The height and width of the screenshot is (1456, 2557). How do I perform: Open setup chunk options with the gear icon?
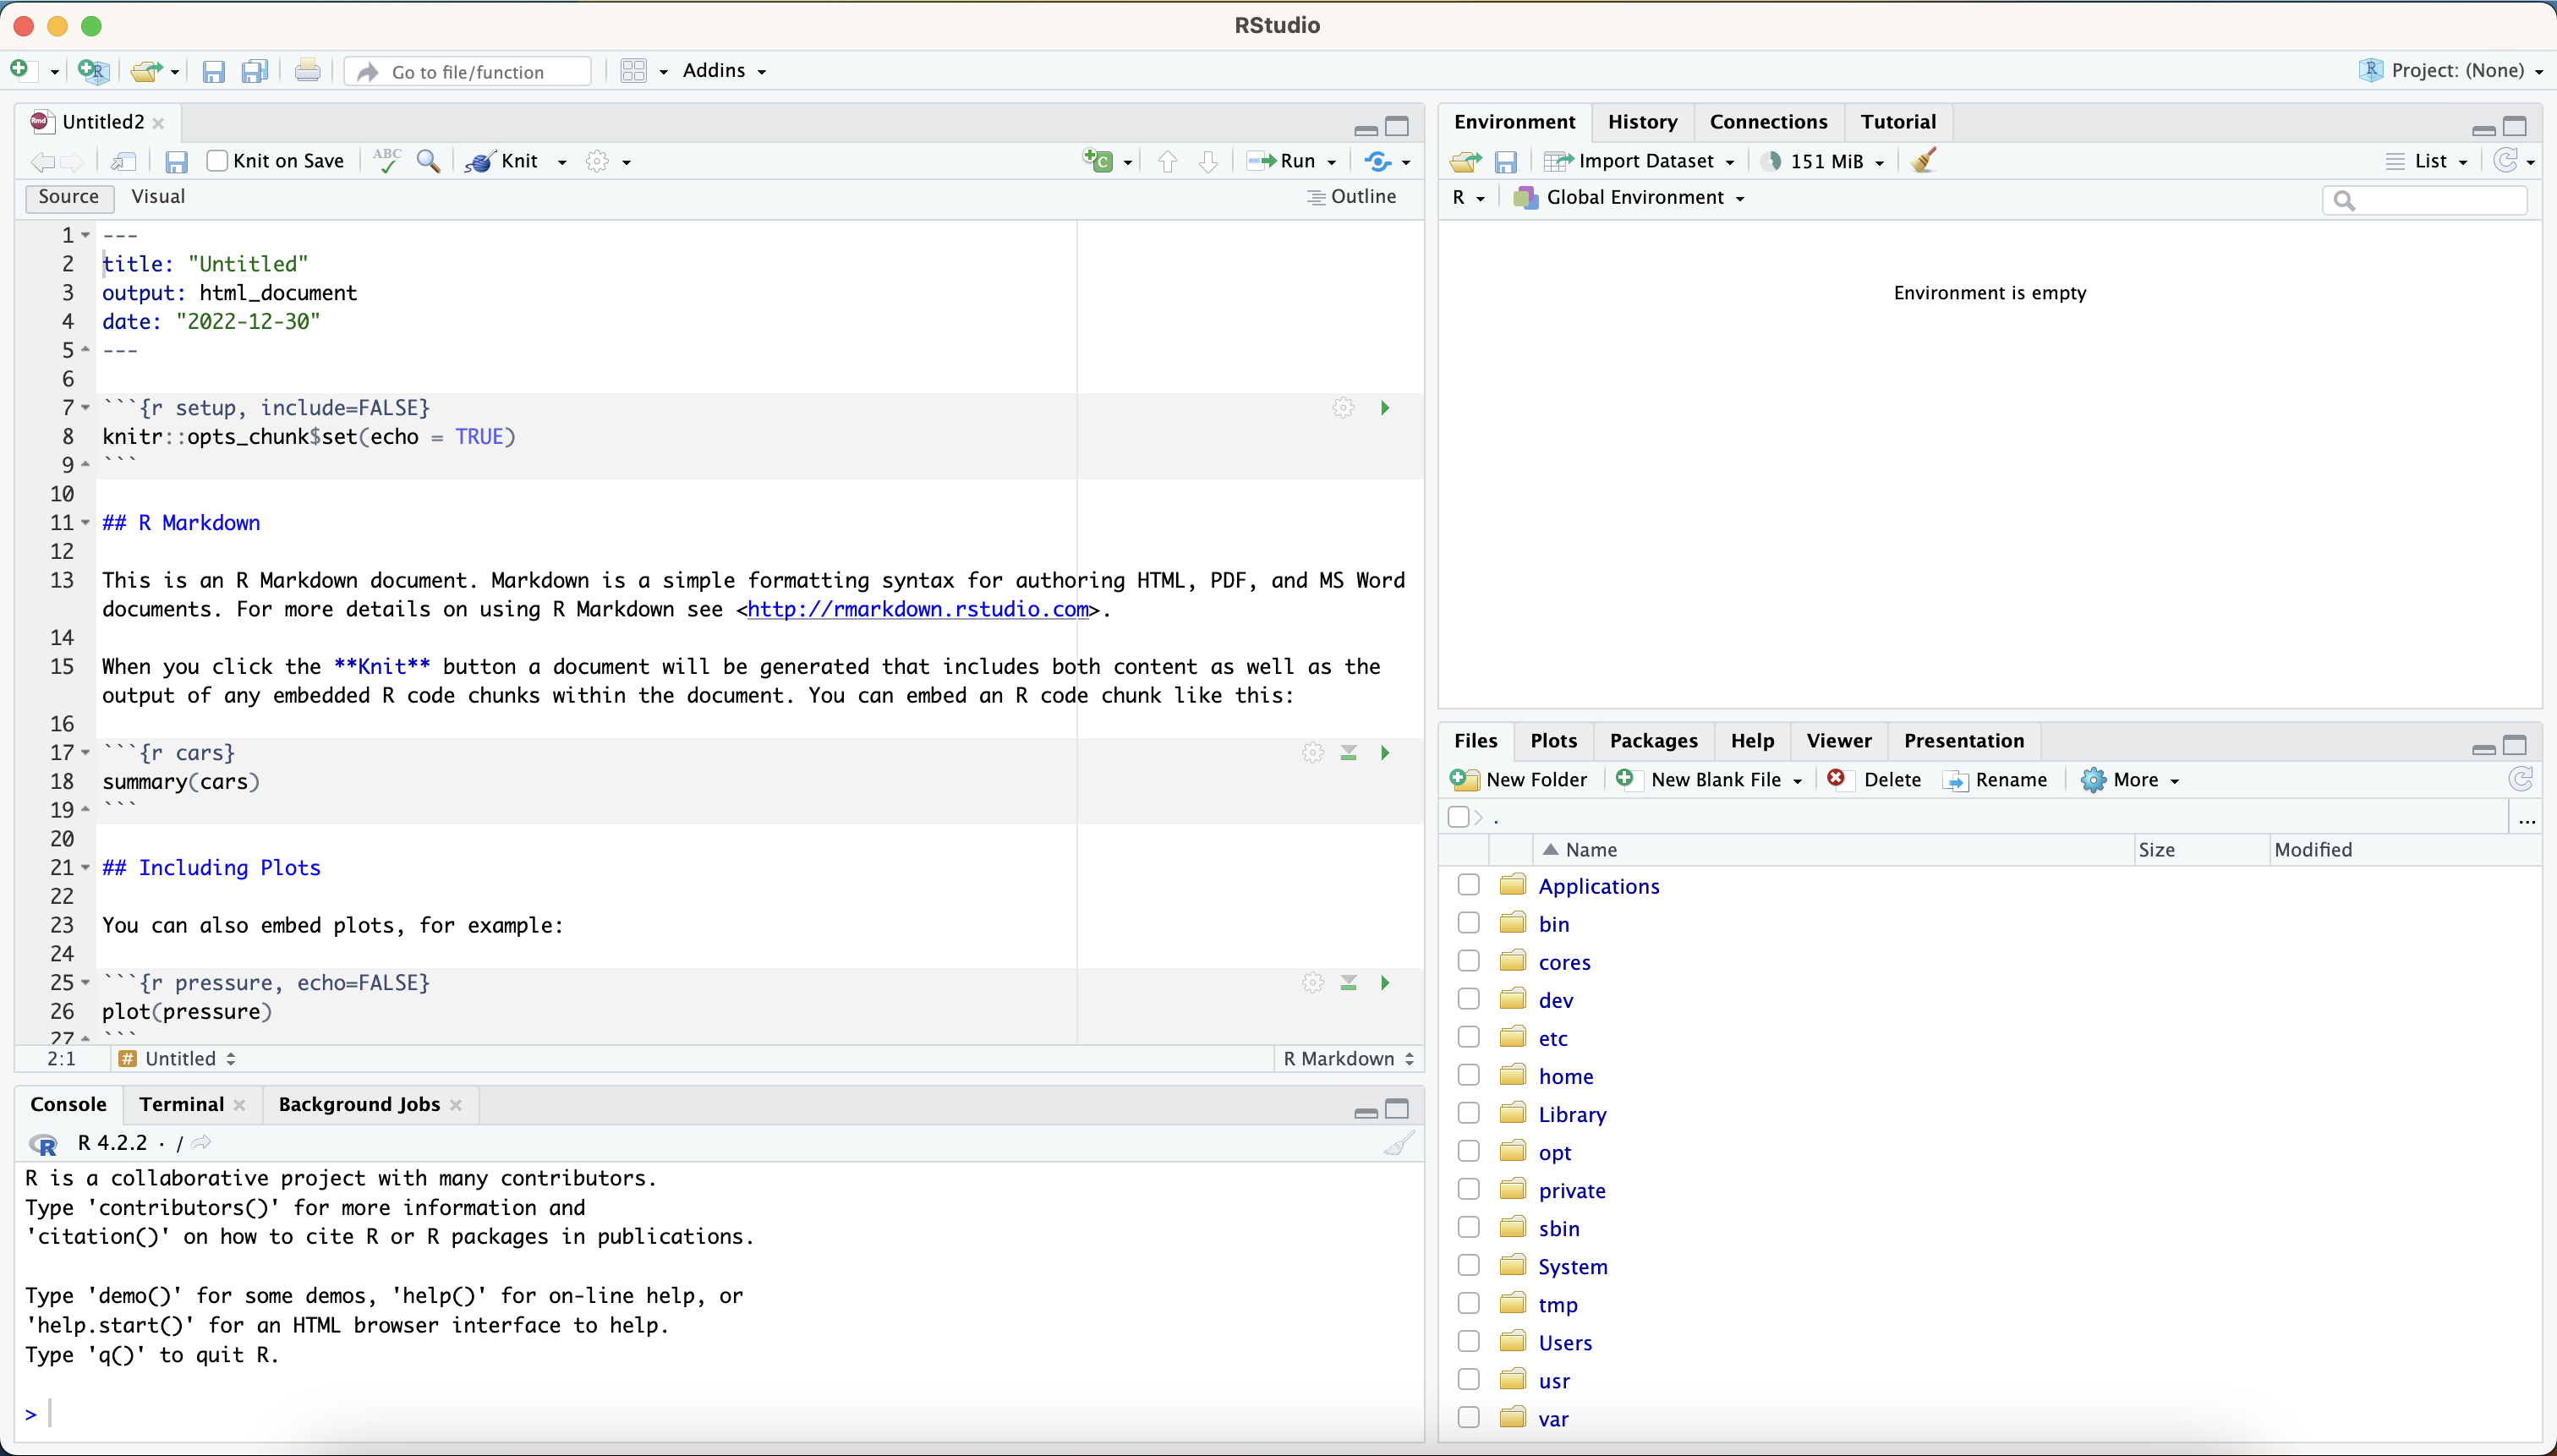1343,408
